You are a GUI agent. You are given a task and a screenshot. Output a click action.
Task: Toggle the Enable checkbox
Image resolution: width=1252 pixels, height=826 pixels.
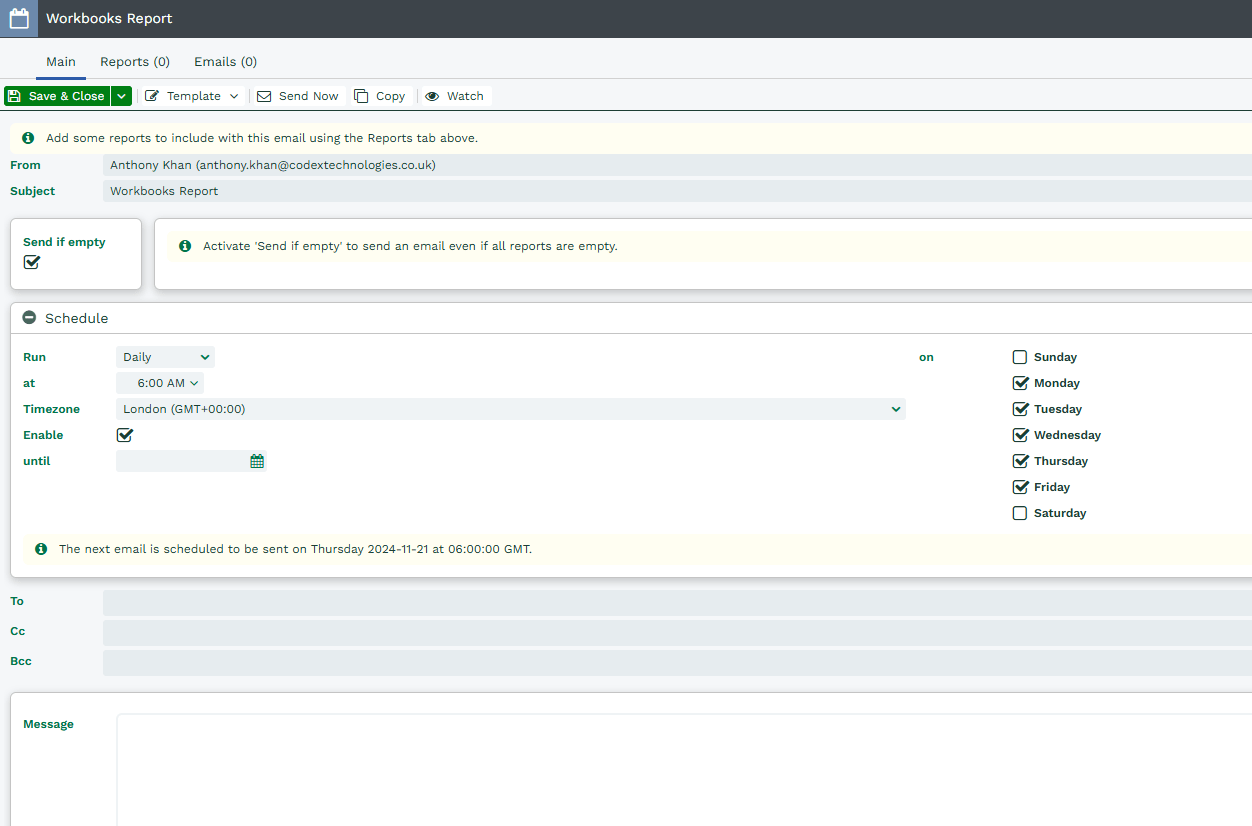coord(125,435)
